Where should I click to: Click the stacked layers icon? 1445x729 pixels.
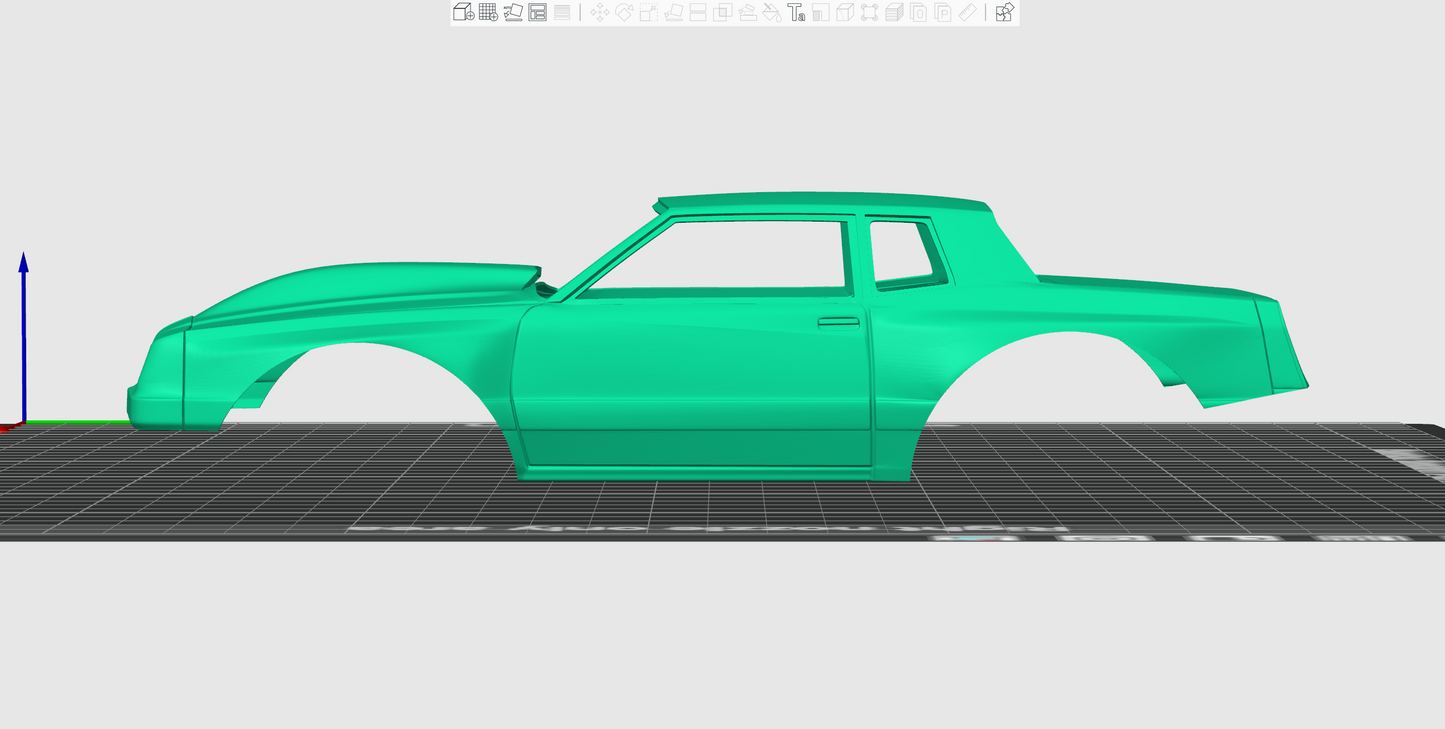click(x=894, y=12)
